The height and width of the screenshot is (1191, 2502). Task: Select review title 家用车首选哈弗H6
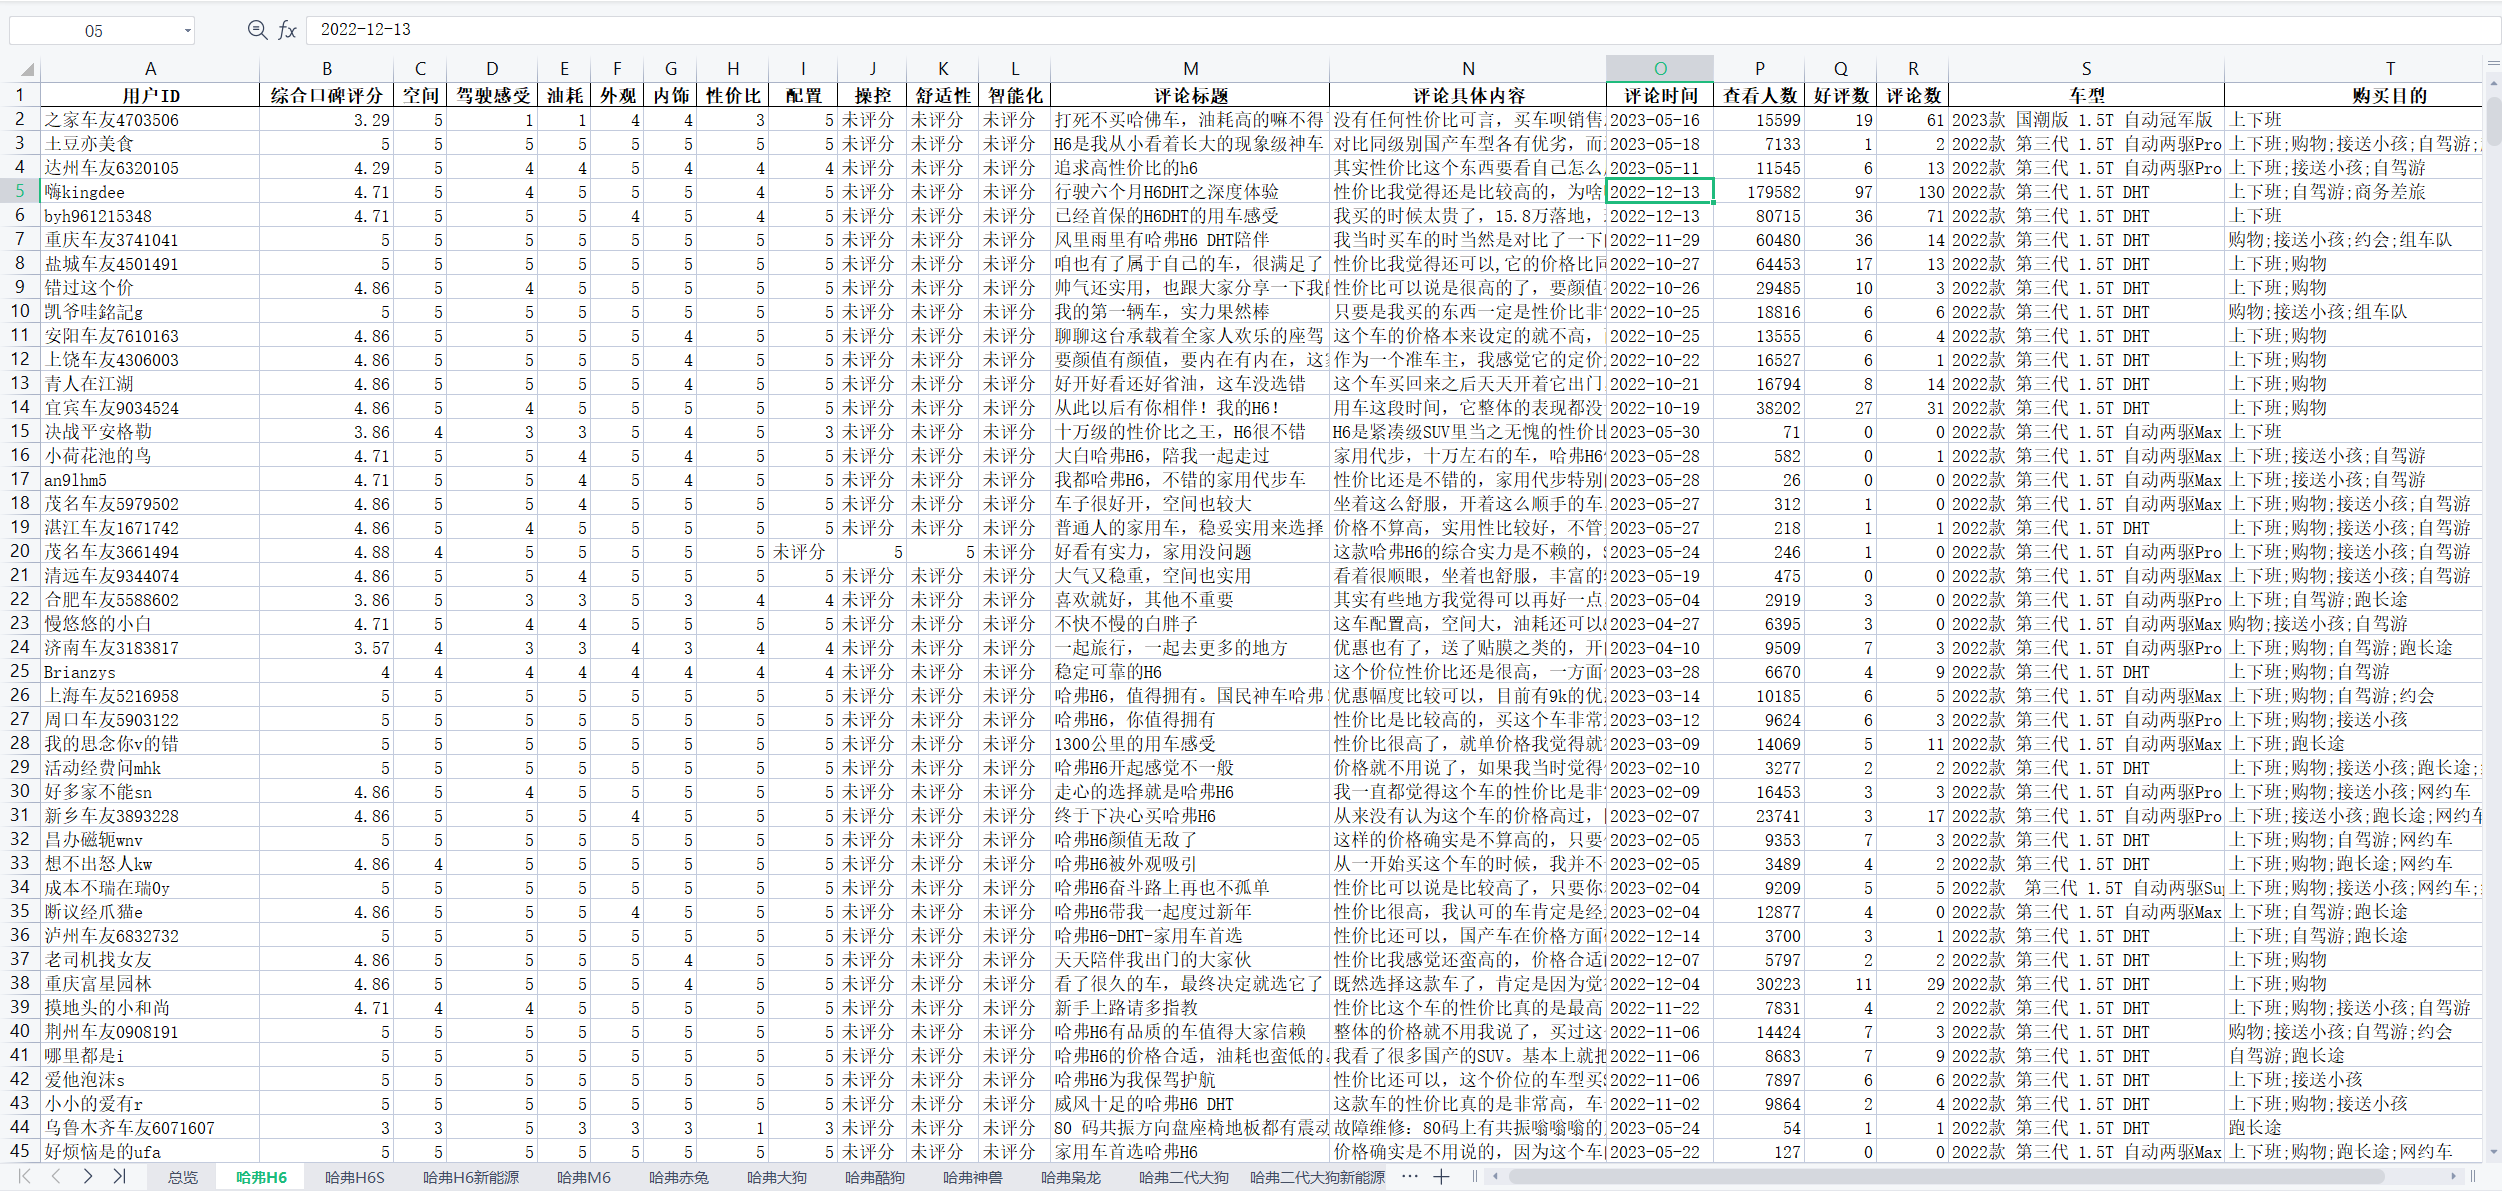[x=1190, y=1152]
